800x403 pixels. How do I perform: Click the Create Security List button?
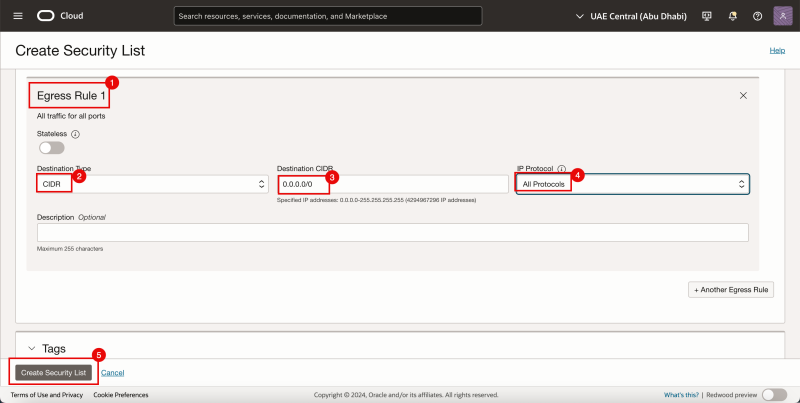(55, 372)
